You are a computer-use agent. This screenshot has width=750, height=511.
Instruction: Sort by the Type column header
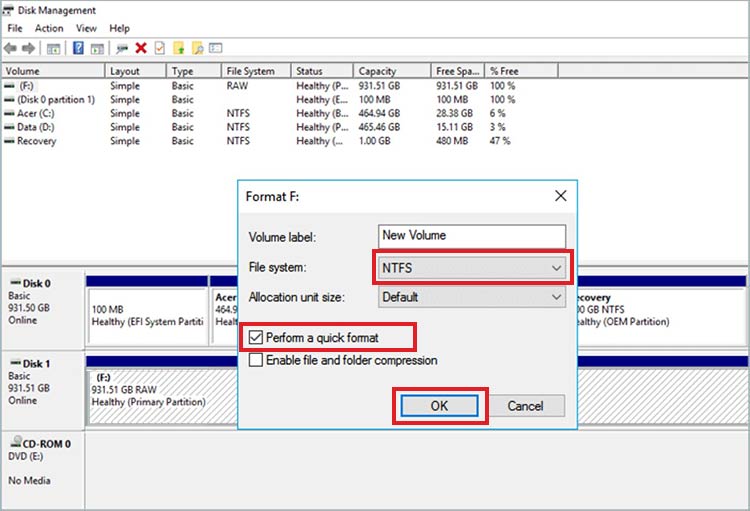coord(194,71)
